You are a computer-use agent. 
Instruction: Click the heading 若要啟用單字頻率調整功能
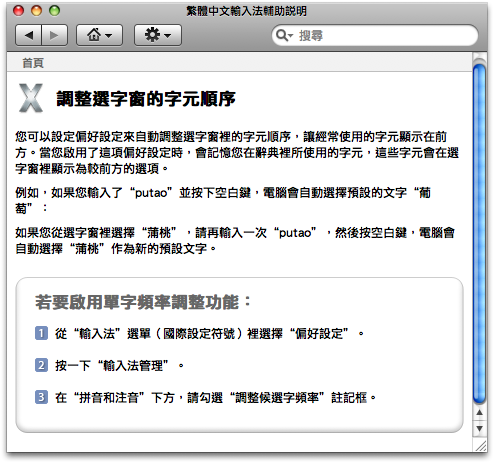tap(143, 302)
